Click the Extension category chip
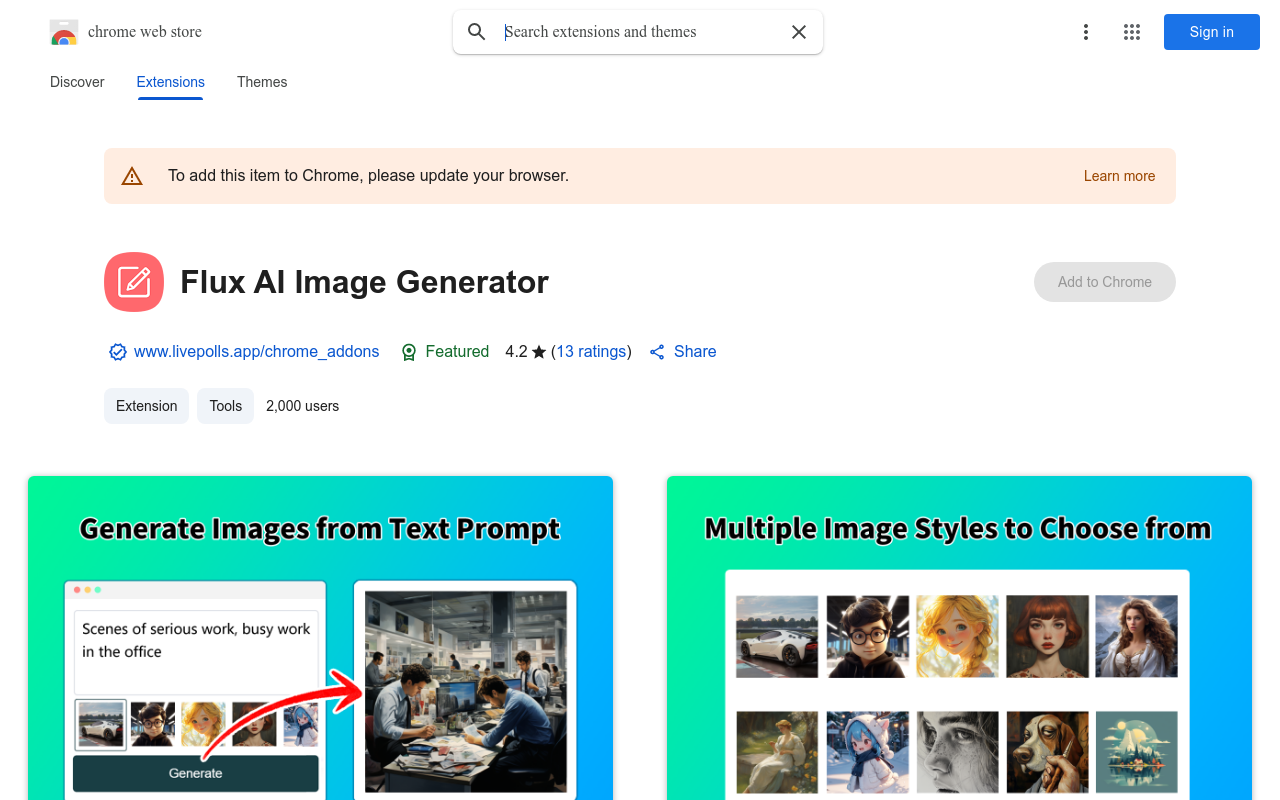Image resolution: width=1280 pixels, height=800 pixels. [x=146, y=406]
